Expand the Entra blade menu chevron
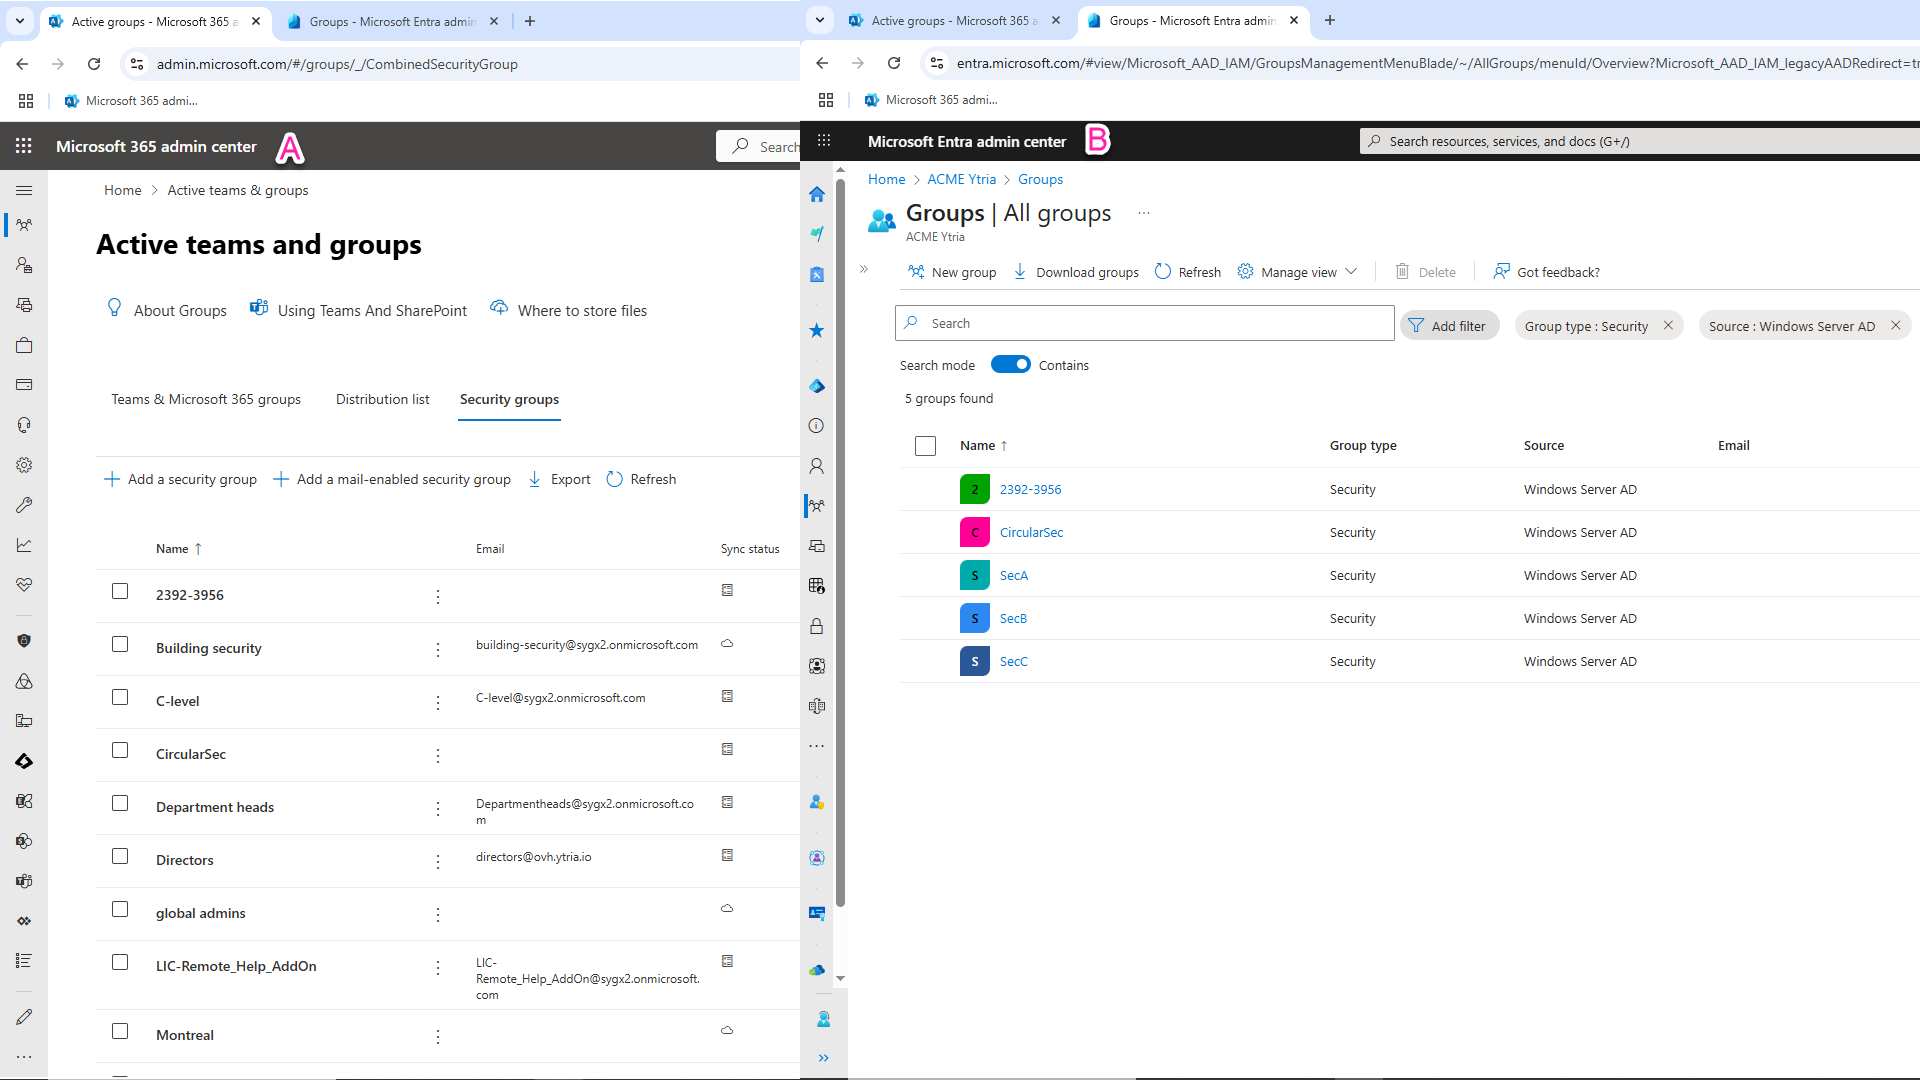The image size is (1920, 1080). pos(864,269)
